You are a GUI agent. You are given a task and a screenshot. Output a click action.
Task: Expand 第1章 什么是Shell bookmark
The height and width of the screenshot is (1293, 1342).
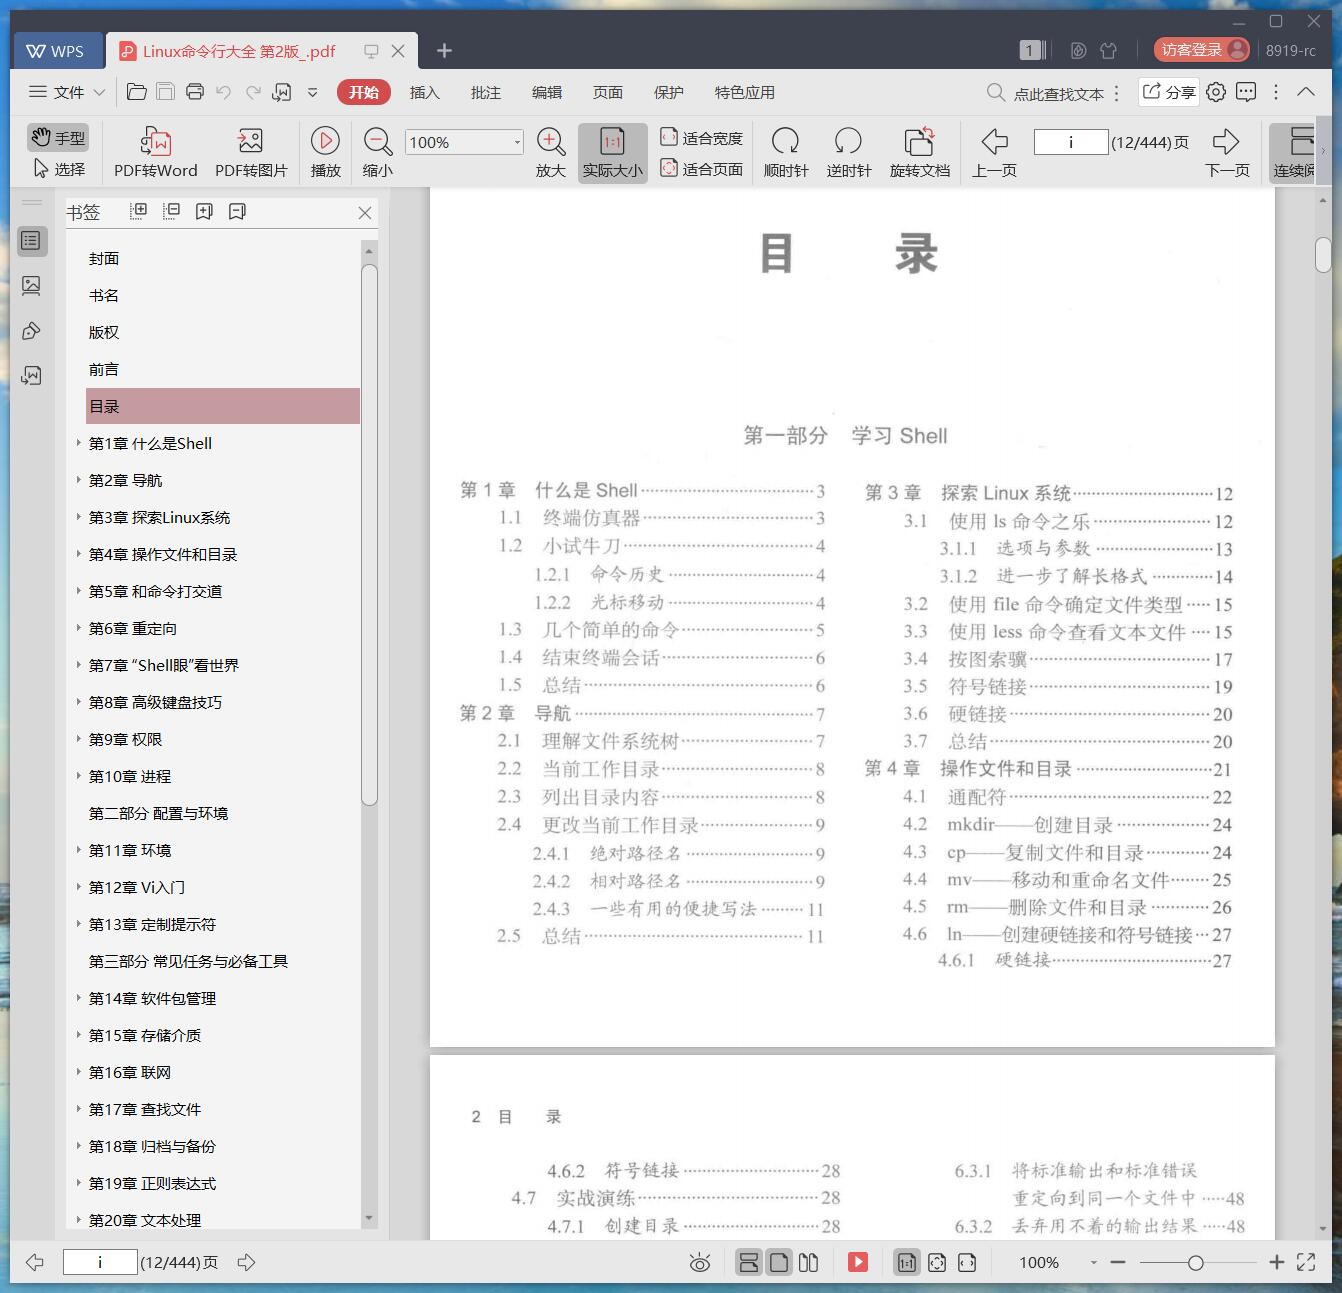tap(78, 443)
